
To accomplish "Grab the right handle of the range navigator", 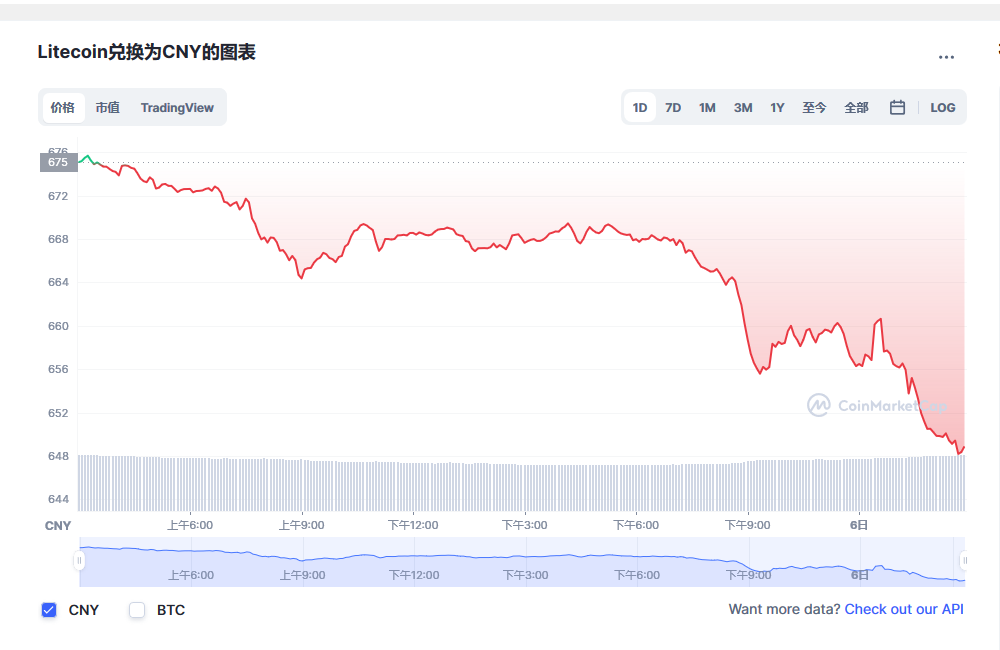I will [x=965, y=561].
